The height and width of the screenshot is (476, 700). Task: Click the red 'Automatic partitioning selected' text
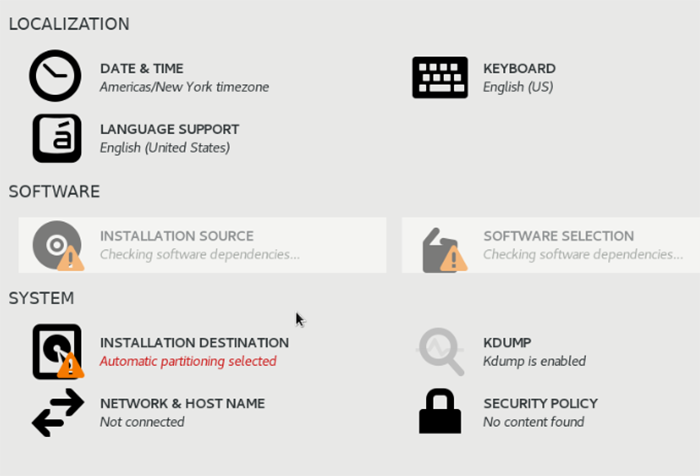(x=188, y=361)
